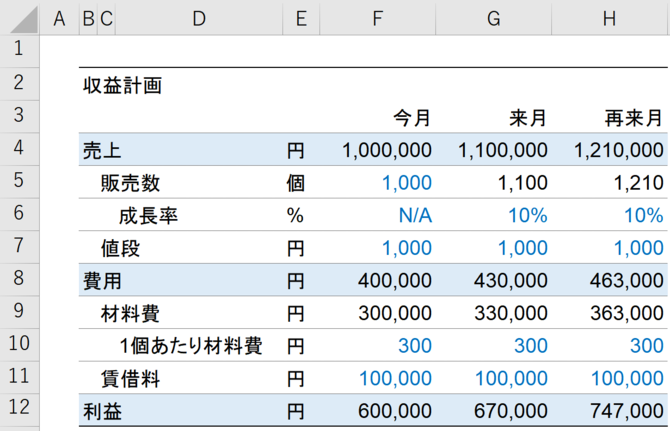Select row 1 header

(x=19, y=51)
